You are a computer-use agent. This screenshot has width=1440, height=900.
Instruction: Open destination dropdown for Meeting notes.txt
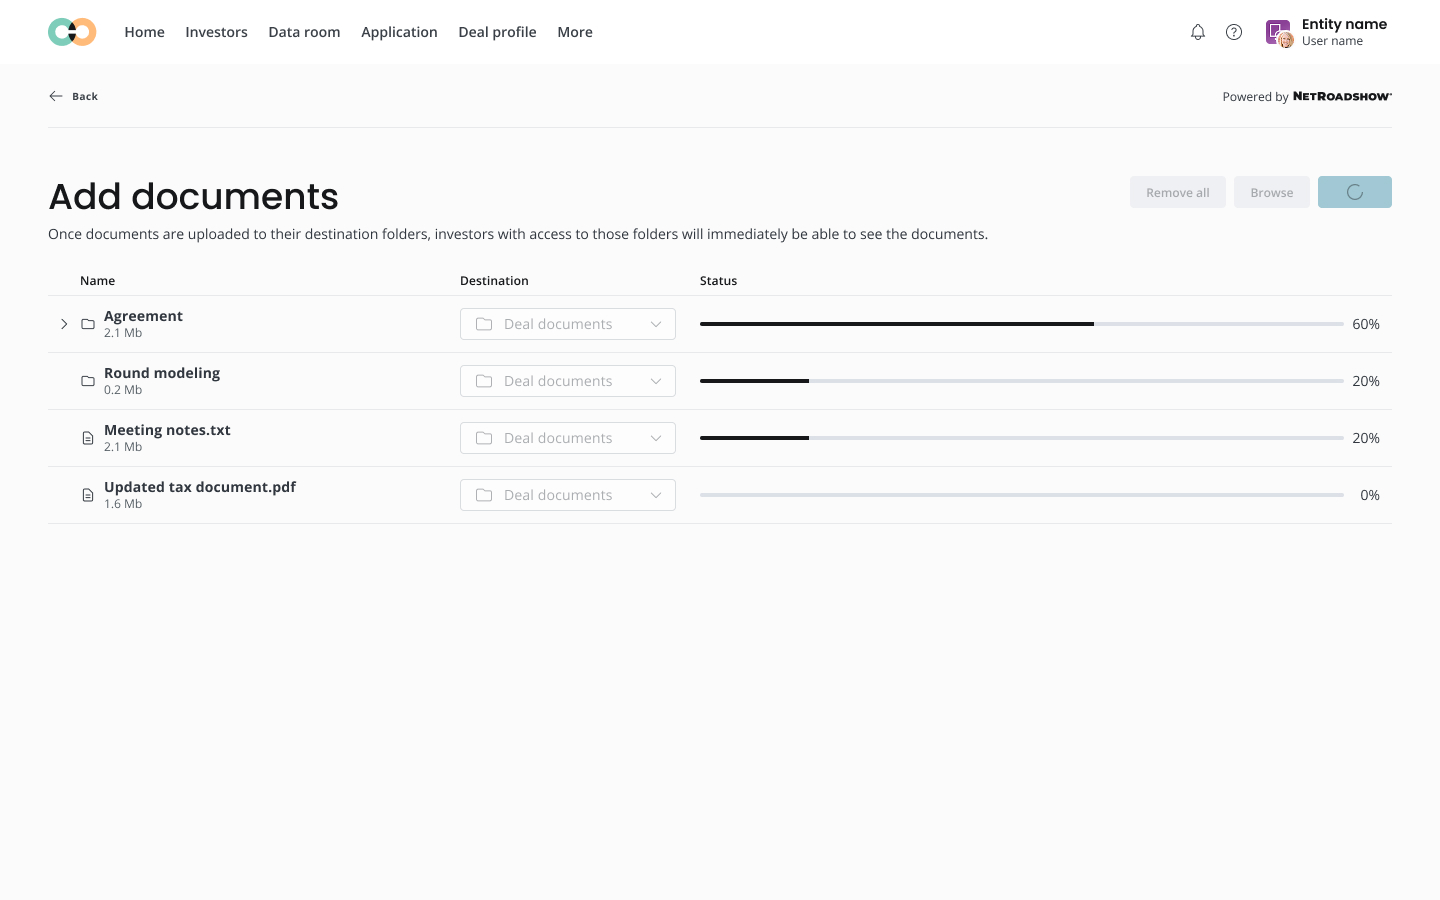567,438
